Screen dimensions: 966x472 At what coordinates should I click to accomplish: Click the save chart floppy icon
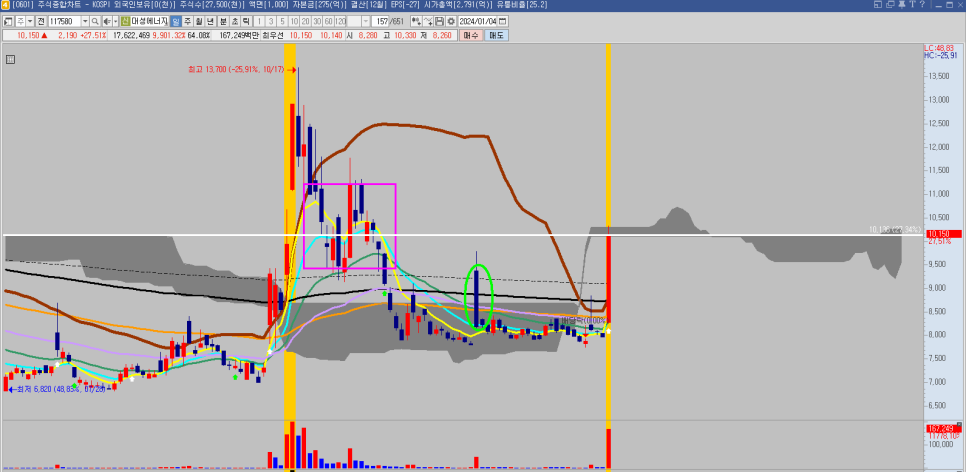[439, 21]
